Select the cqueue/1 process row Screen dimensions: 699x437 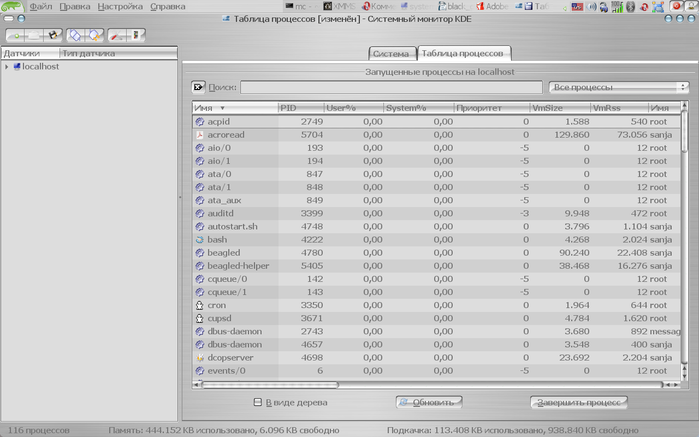click(x=437, y=292)
